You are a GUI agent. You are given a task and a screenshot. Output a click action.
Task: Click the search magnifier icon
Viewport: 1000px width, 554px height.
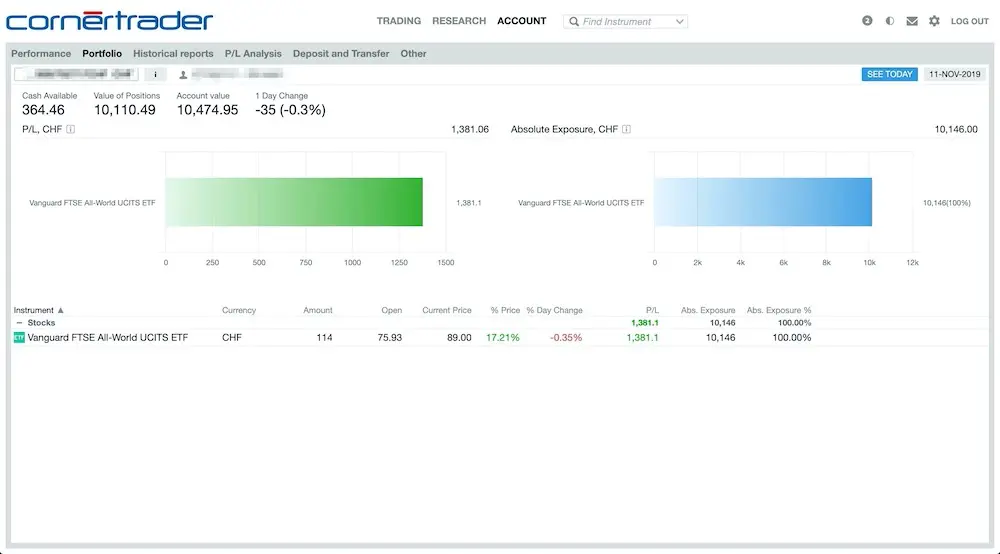click(574, 22)
